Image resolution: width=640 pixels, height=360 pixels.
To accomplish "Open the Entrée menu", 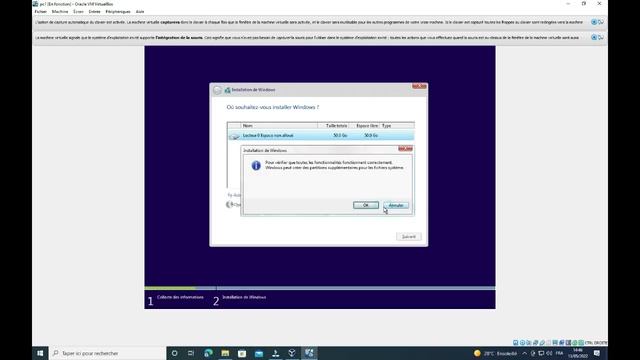I will point(94,11).
